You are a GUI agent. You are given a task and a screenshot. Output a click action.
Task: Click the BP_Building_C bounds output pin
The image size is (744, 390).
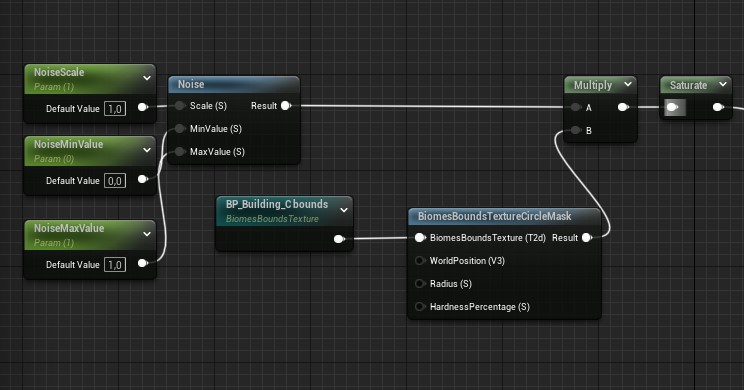point(339,239)
